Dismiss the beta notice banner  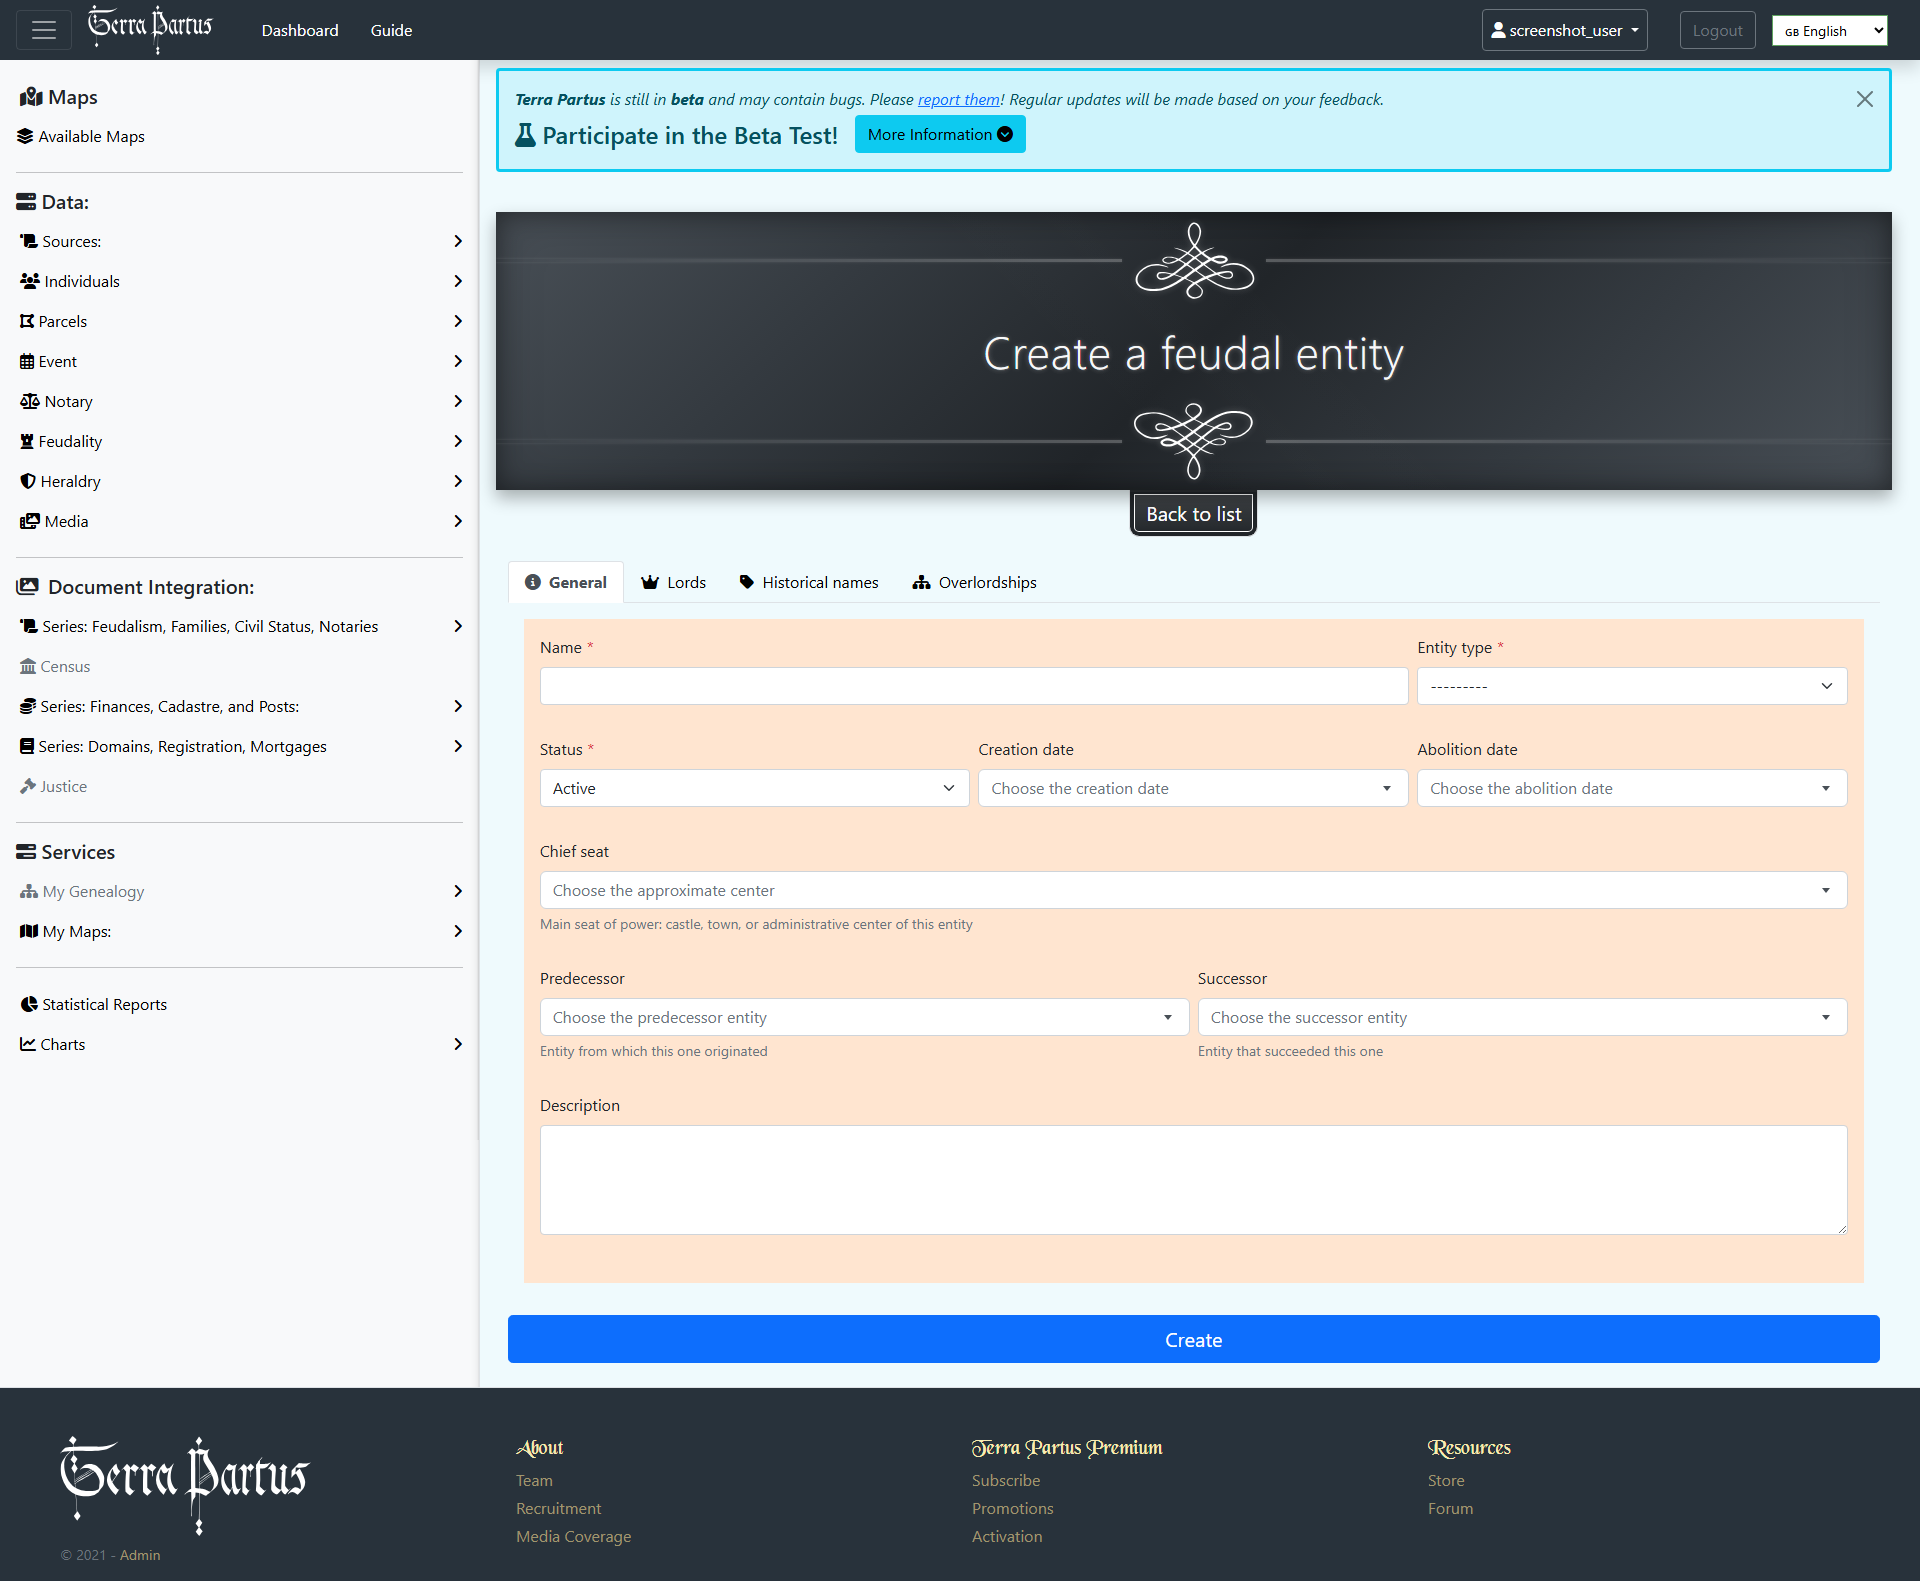[1864, 99]
